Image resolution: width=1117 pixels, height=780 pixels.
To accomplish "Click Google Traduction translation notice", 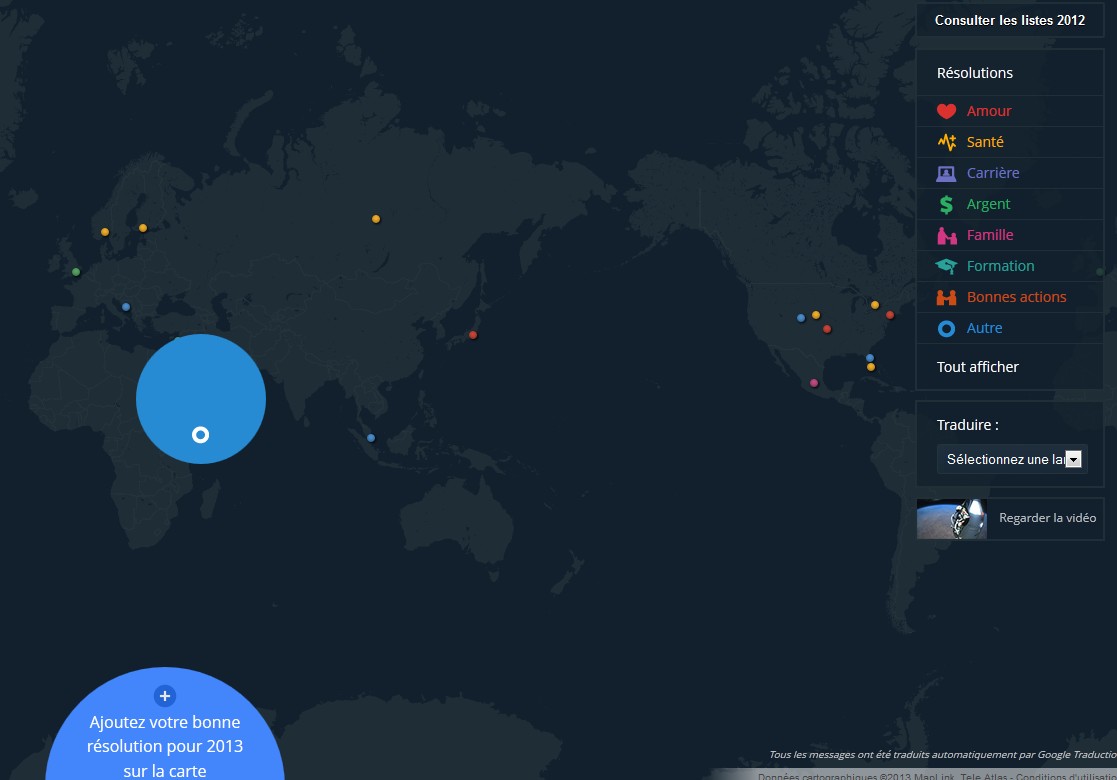I will coord(942,754).
